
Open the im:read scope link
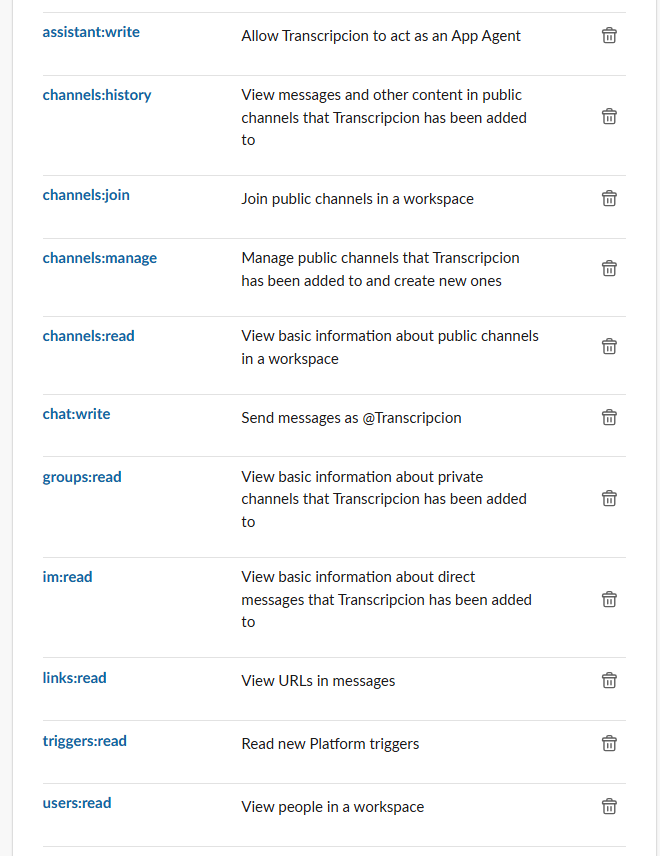pos(67,577)
